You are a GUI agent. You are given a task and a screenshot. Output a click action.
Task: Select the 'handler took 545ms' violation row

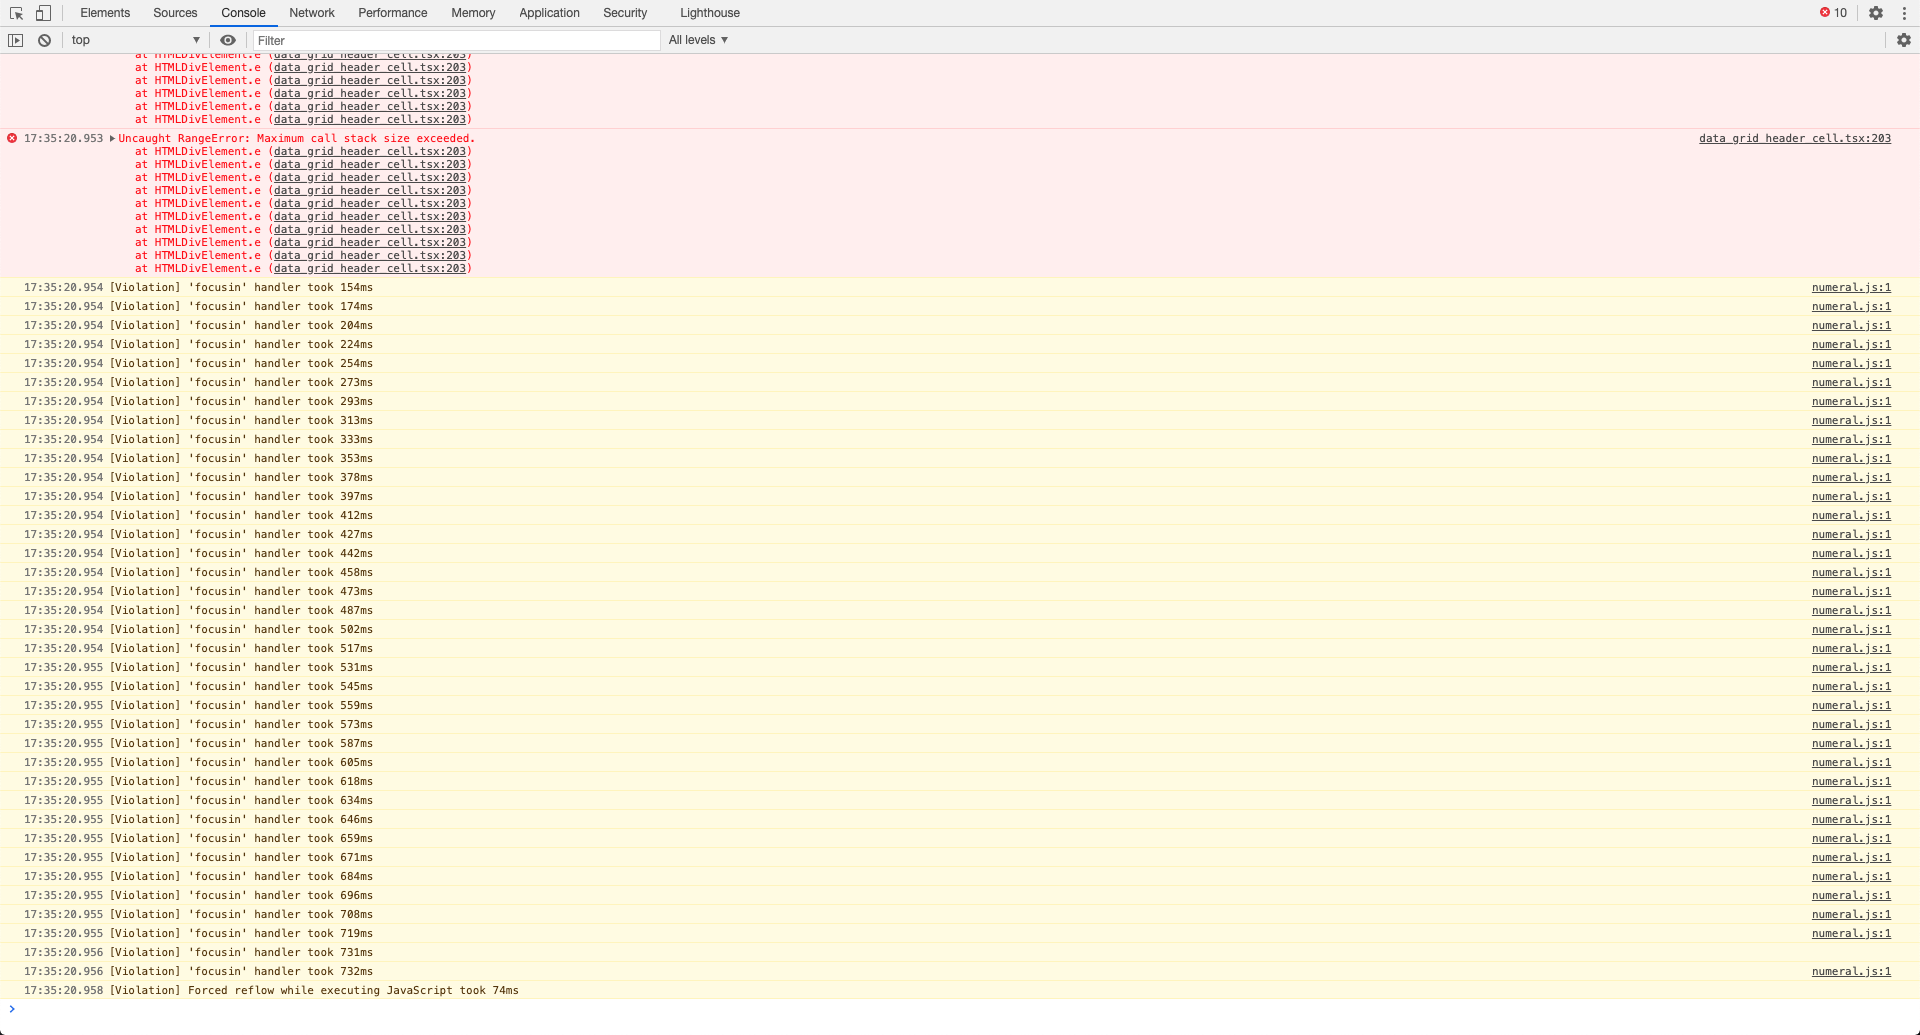point(960,686)
